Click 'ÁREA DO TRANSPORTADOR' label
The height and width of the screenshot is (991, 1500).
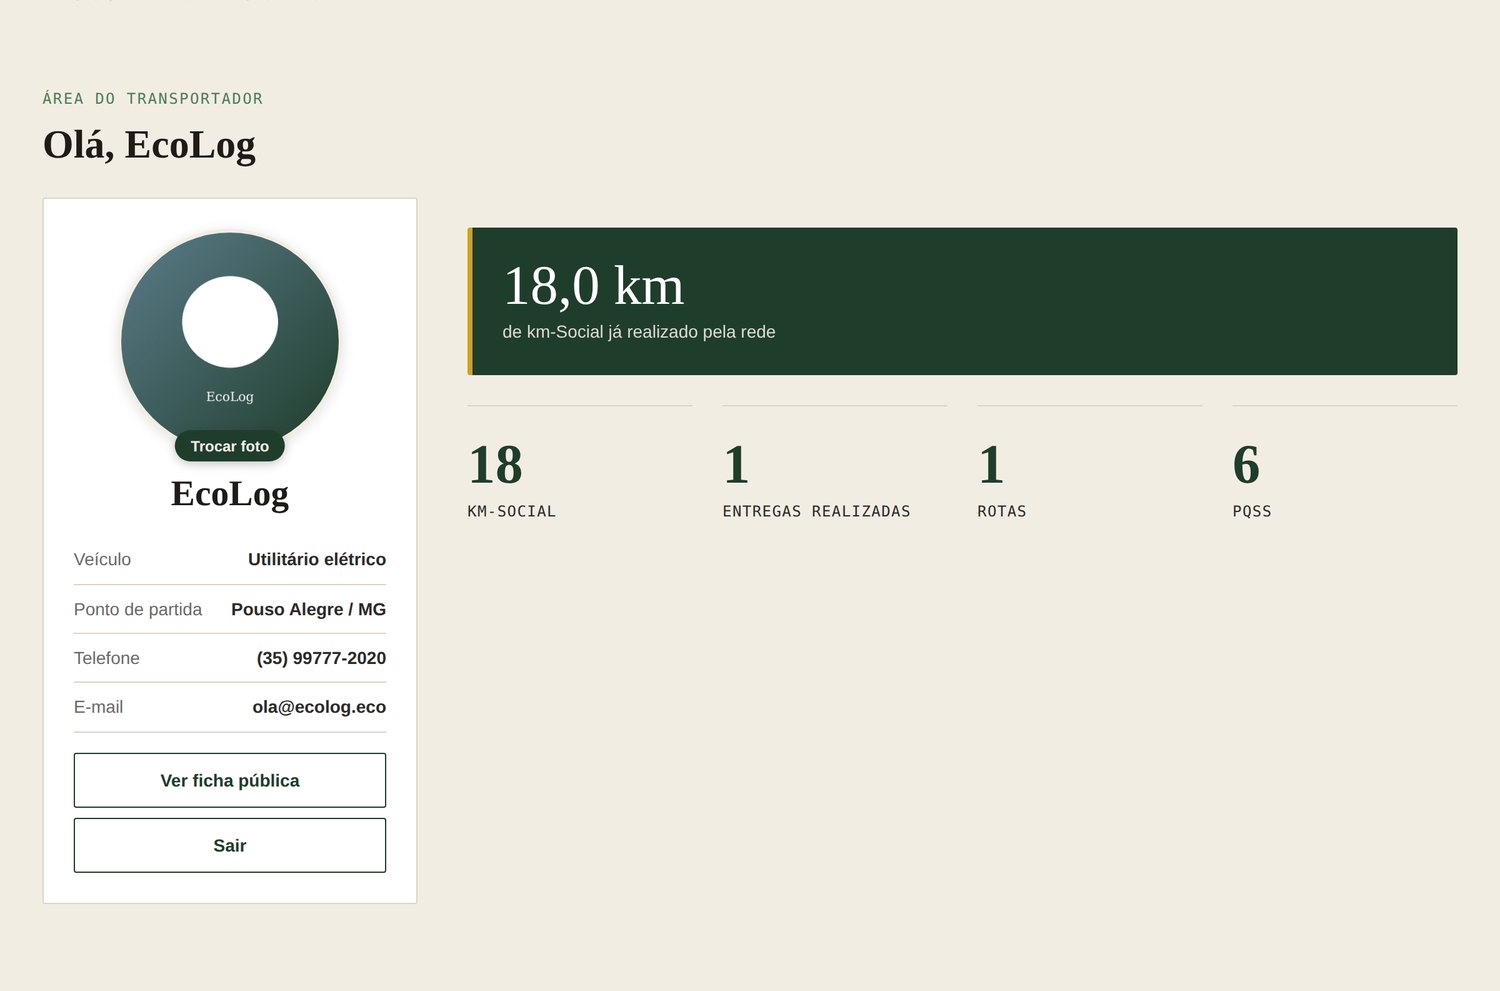pos(153,98)
